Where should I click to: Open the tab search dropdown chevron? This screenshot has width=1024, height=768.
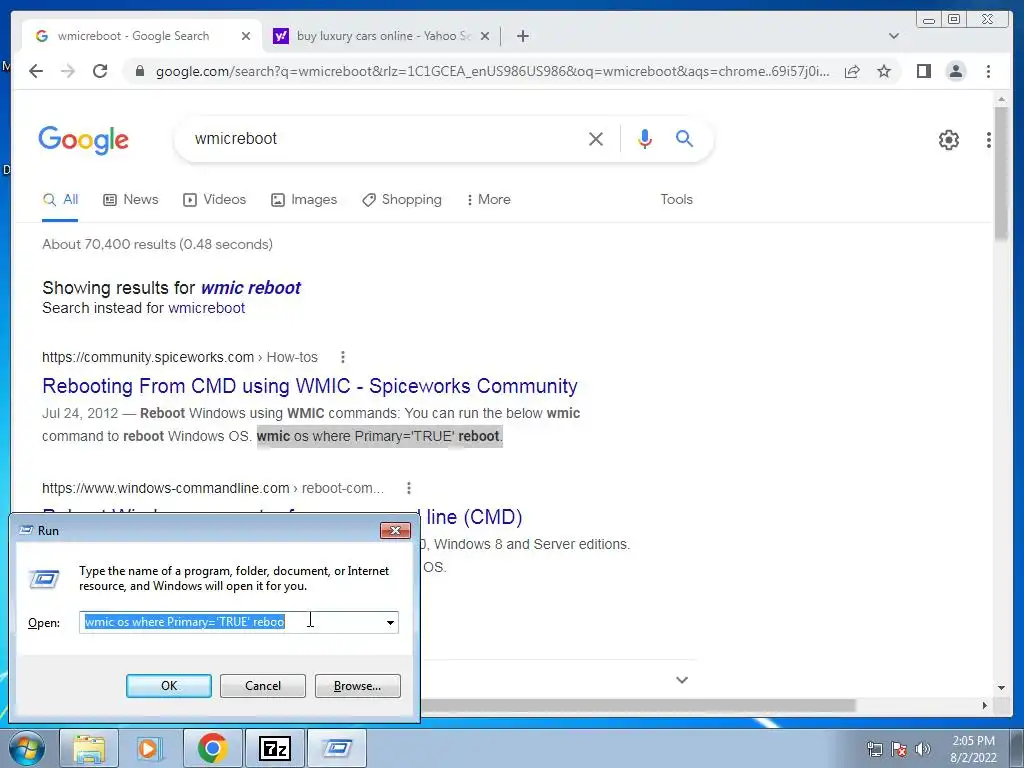pyautogui.click(x=893, y=36)
